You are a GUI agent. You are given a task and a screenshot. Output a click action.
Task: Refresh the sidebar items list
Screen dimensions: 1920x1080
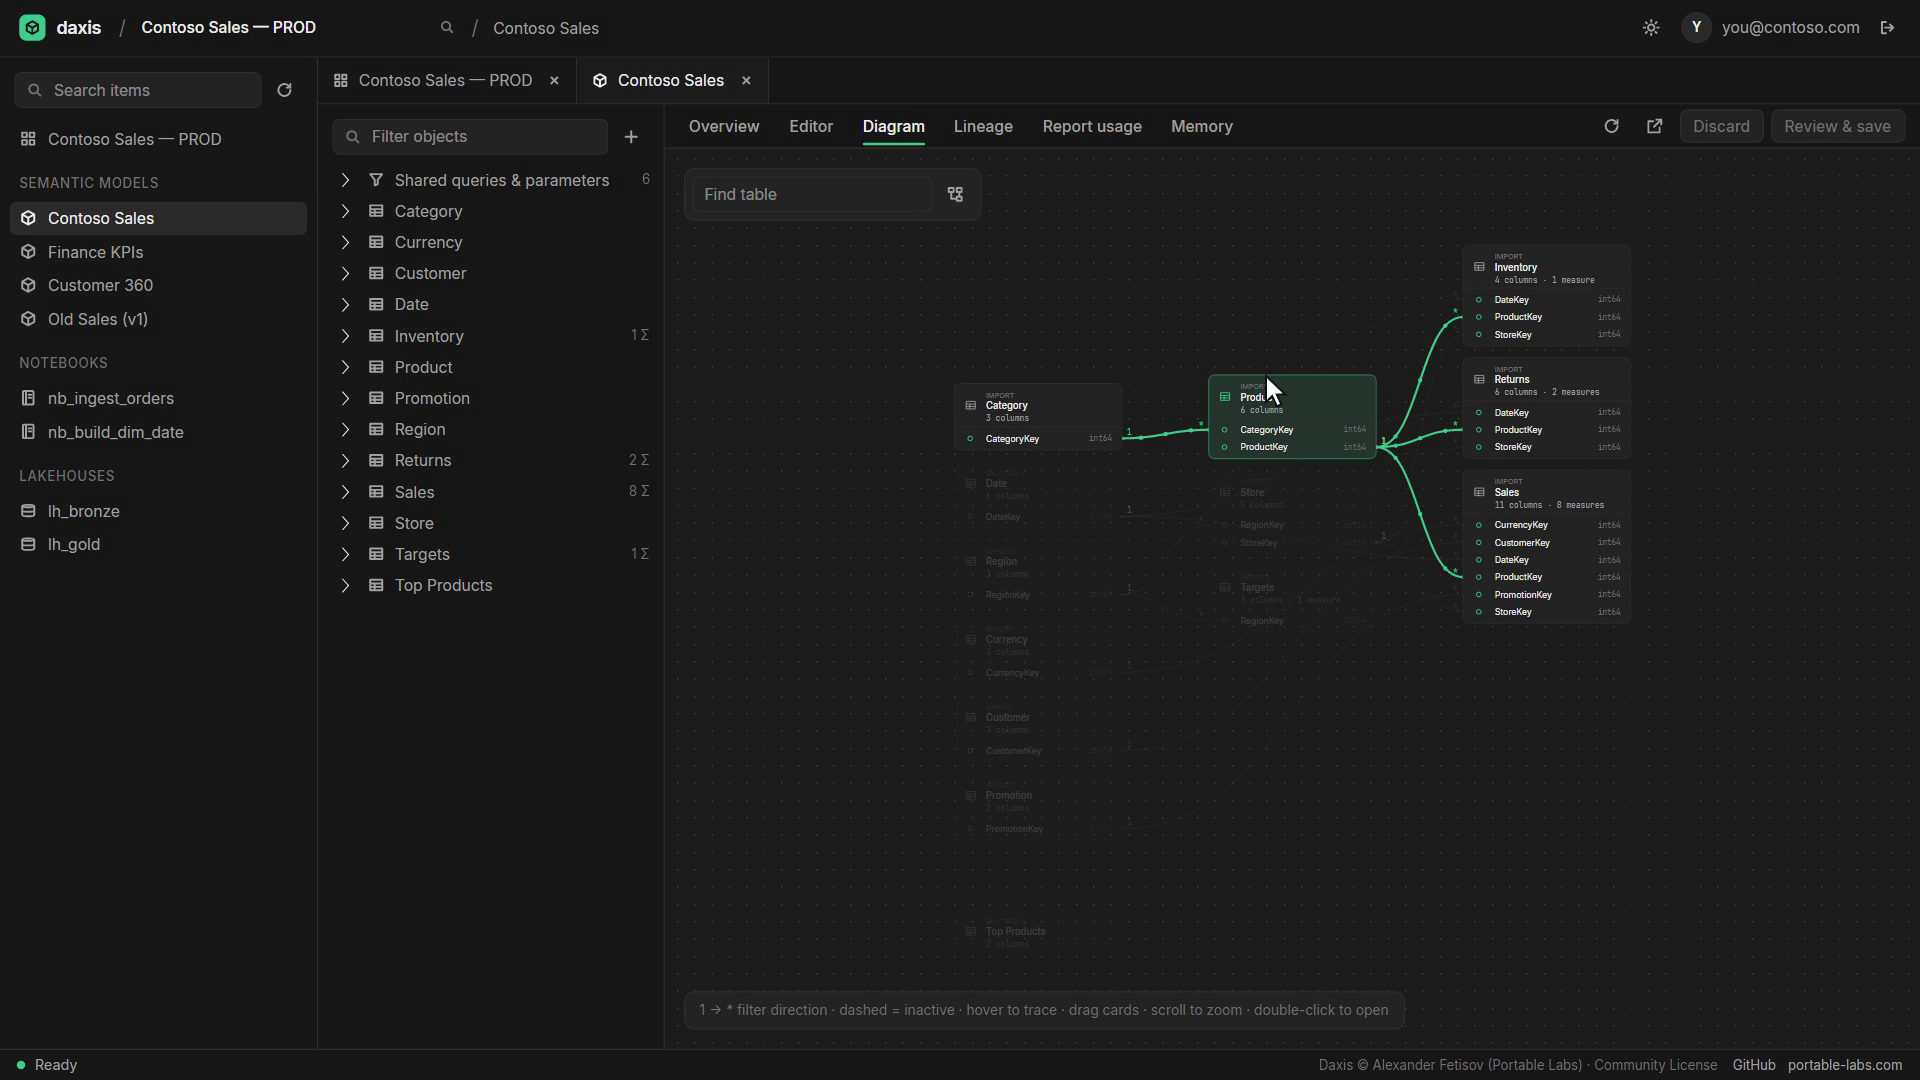click(284, 90)
